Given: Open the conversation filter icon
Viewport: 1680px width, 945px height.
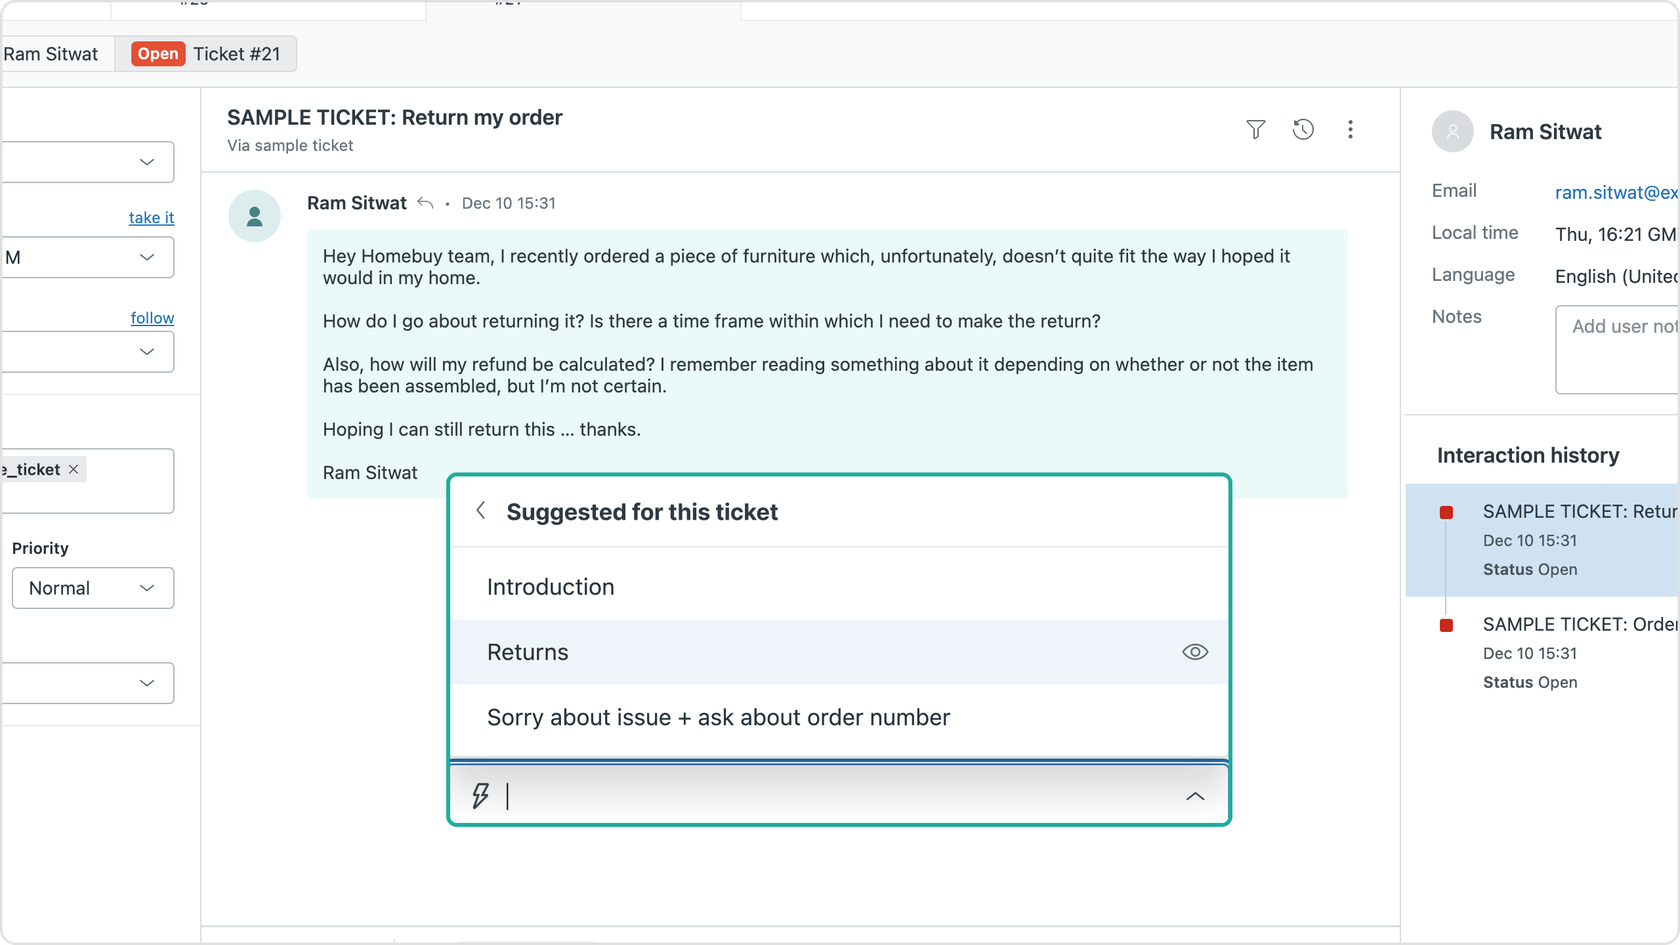Looking at the screenshot, I should click(1255, 130).
